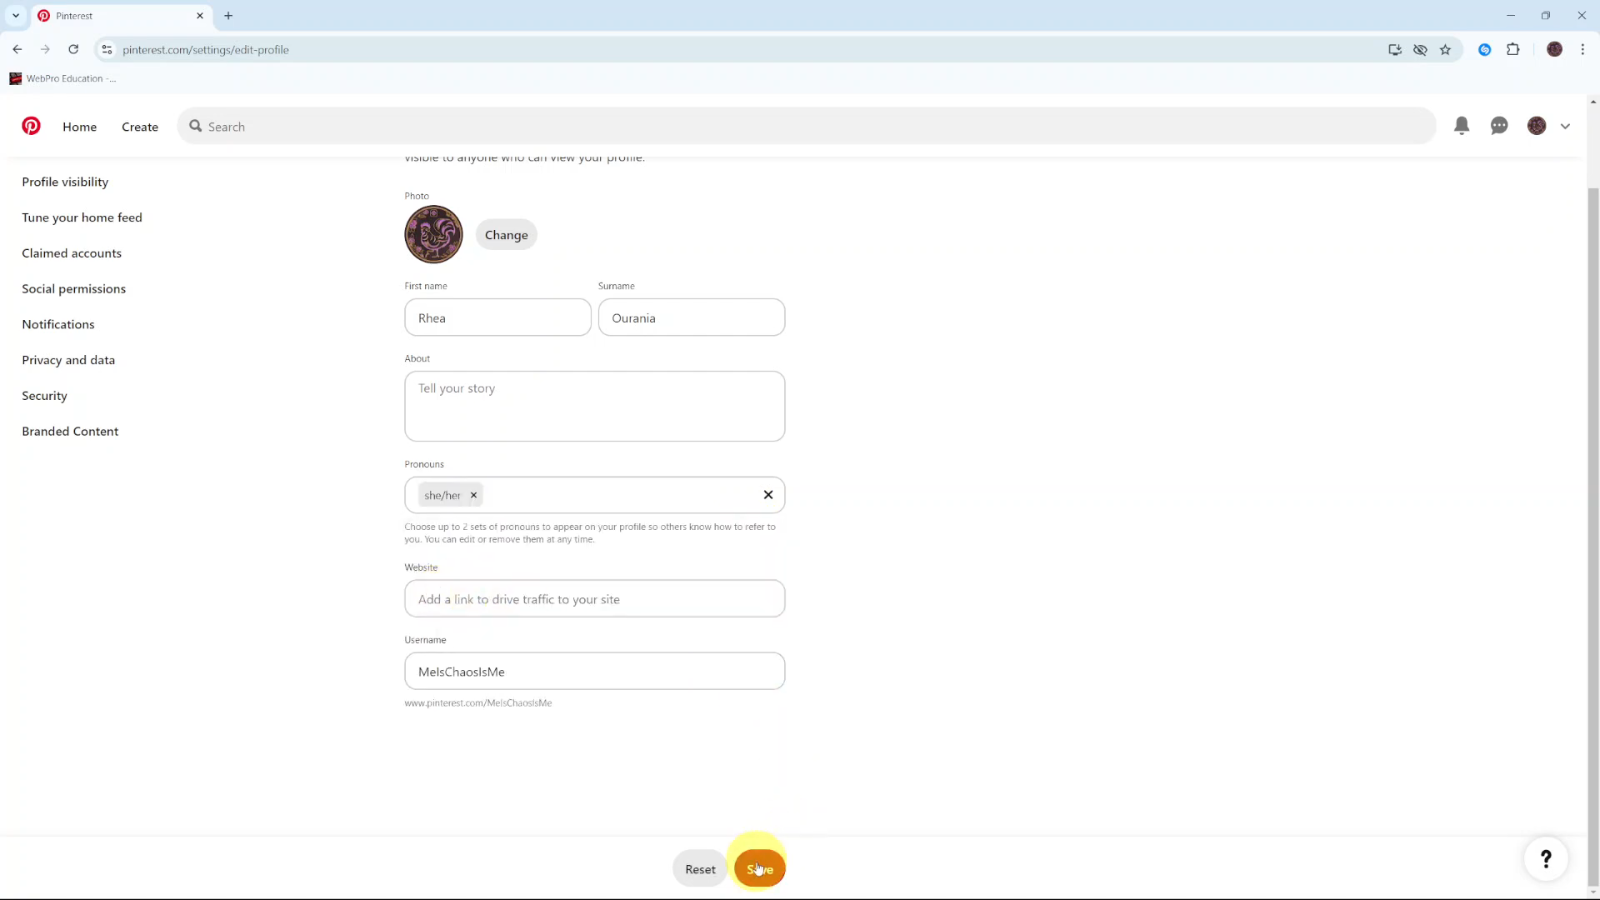Click the search magnifier icon

pyautogui.click(x=196, y=126)
